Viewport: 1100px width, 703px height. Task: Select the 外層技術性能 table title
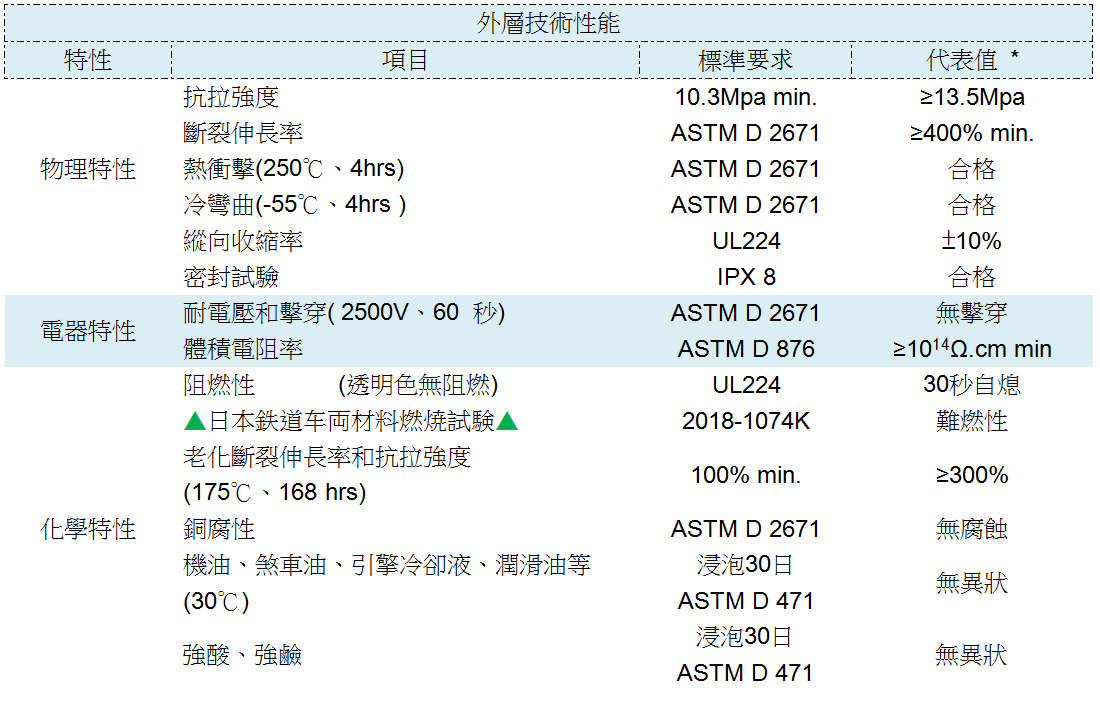[x=548, y=23]
